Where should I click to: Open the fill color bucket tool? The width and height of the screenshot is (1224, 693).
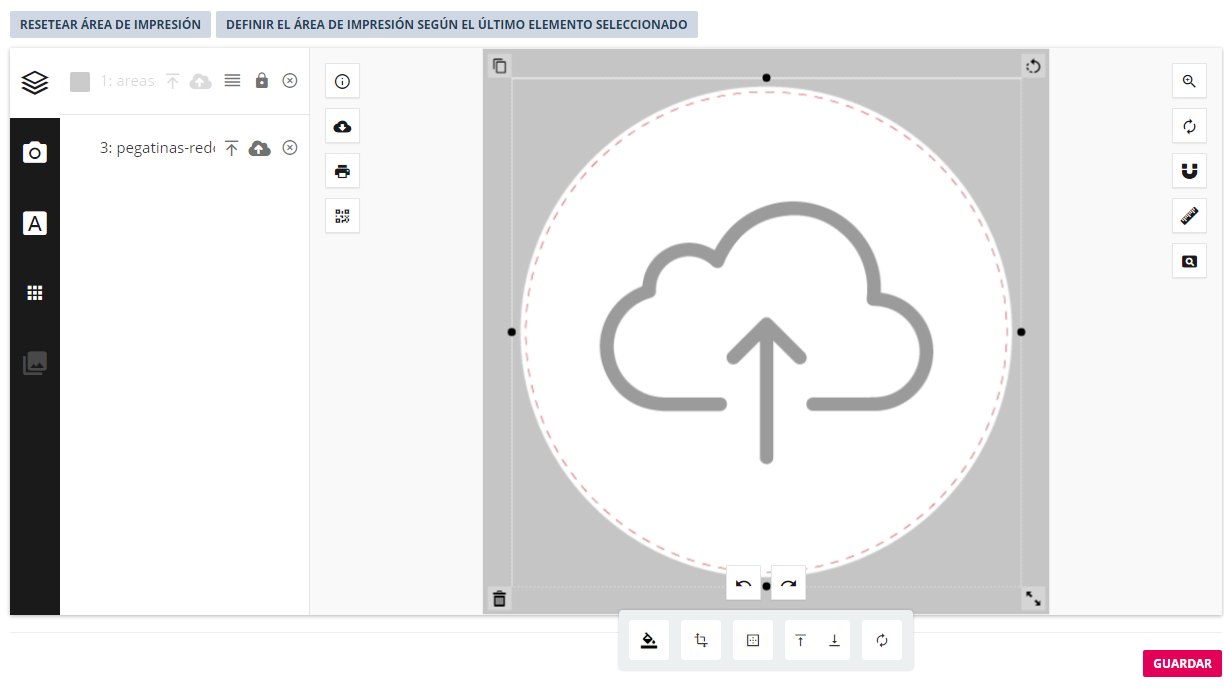649,641
